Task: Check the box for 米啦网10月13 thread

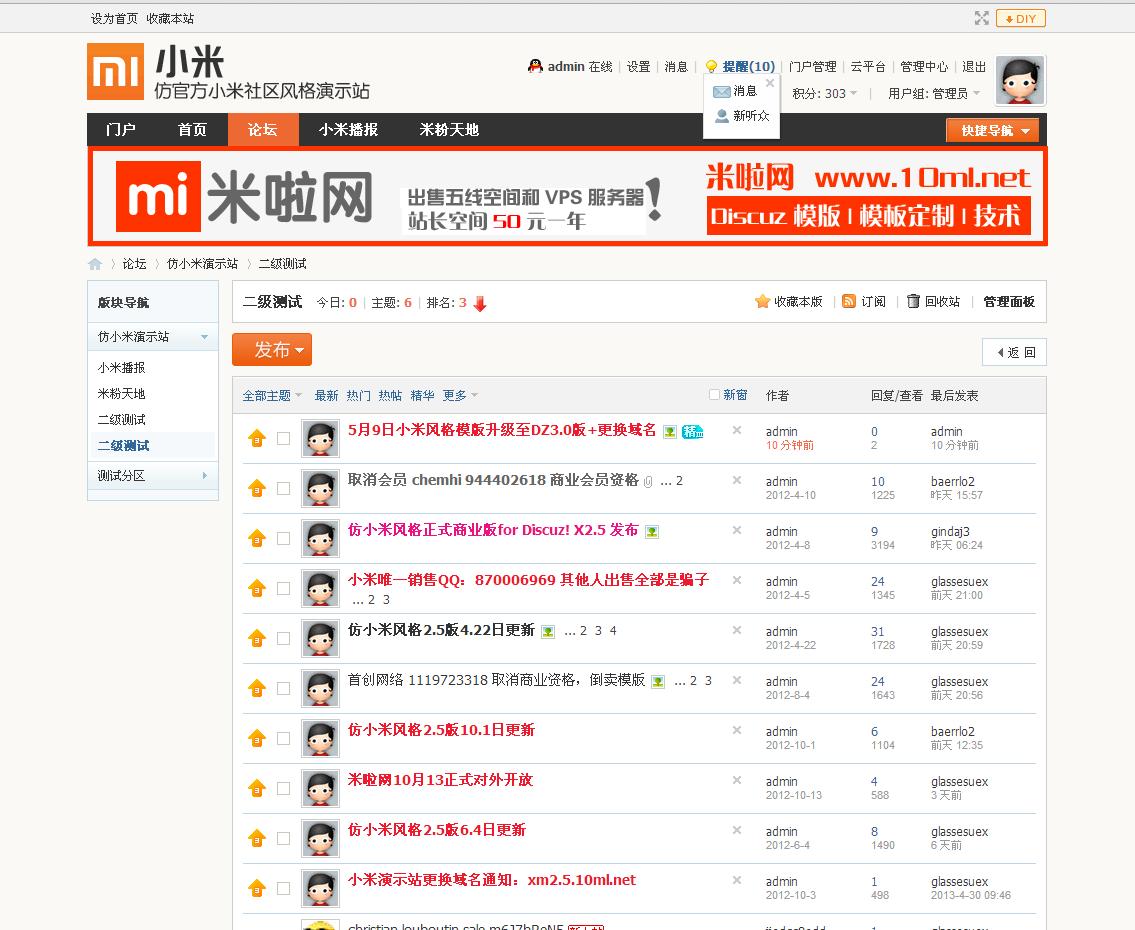Action: click(284, 788)
